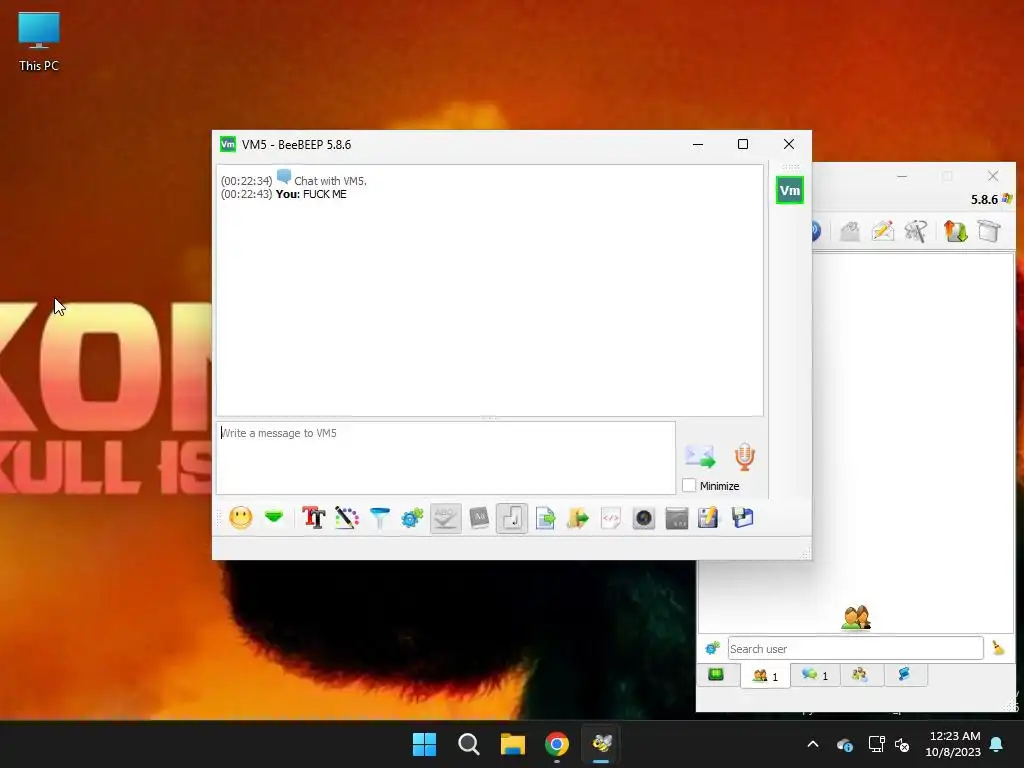Tick the Minimize checkbox
The width and height of the screenshot is (1024, 768).
tap(688, 485)
